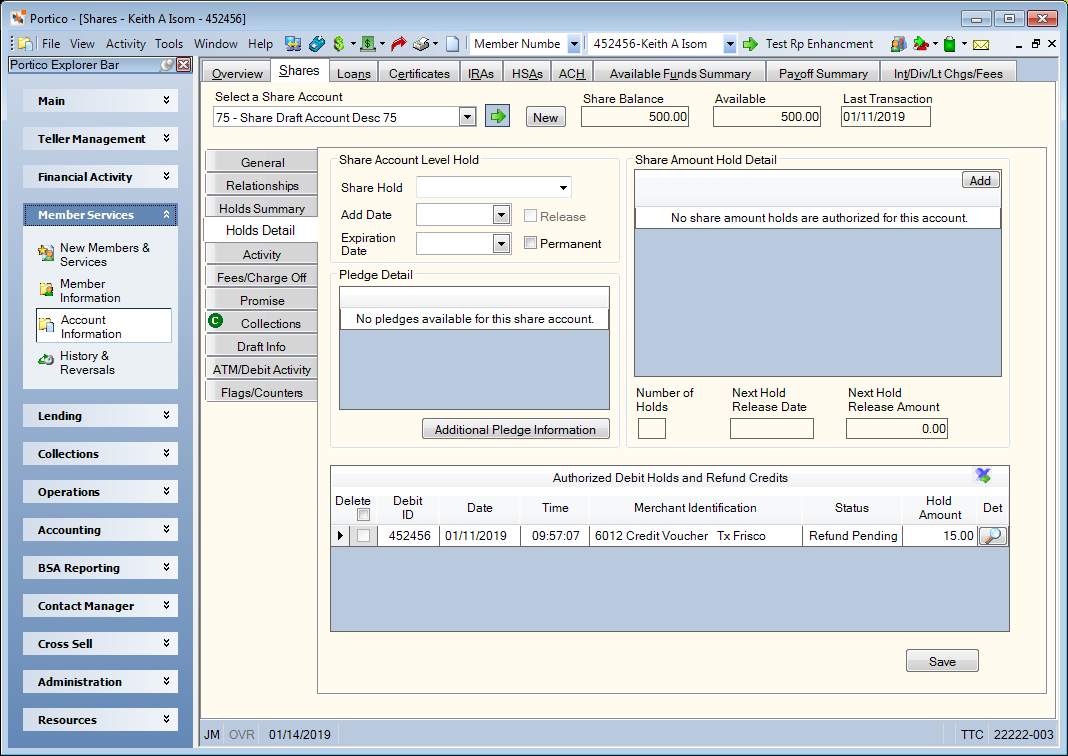Click the green padlock toolbar icon
1068x756 pixels.
click(950, 44)
